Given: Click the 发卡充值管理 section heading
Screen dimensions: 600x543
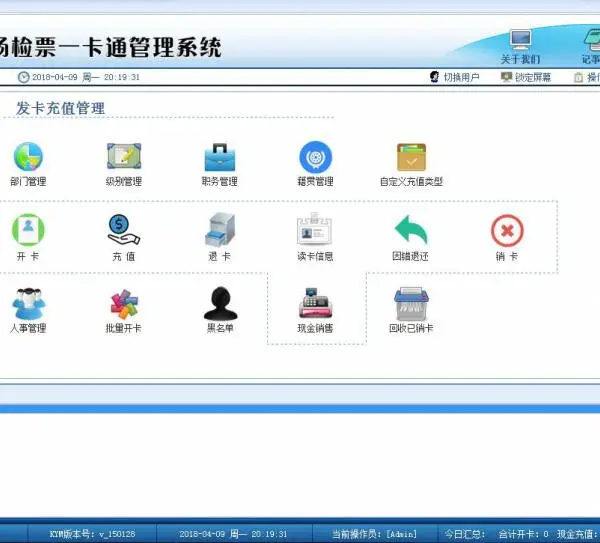Looking at the screenshot, I should pos(60,108).
